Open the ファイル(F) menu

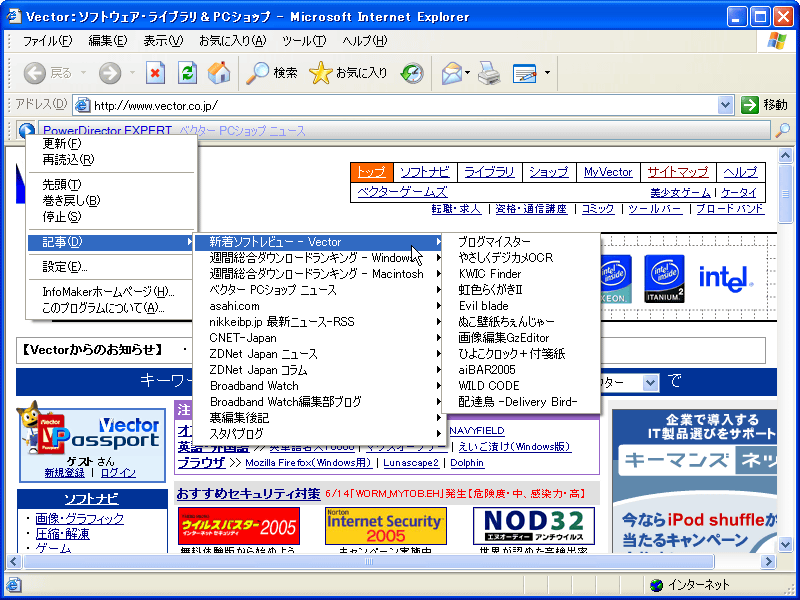point(47,41)
